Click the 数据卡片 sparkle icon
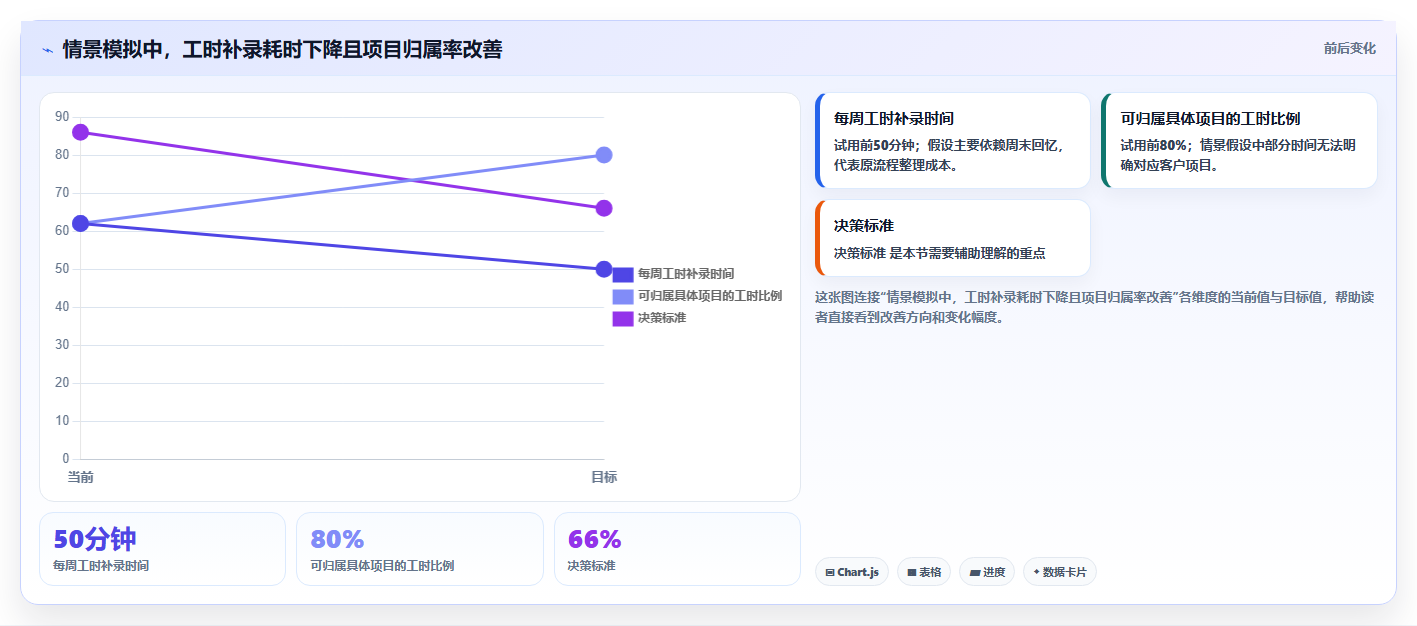The height and width of the screenshot is (626, 1417). 1037,573
